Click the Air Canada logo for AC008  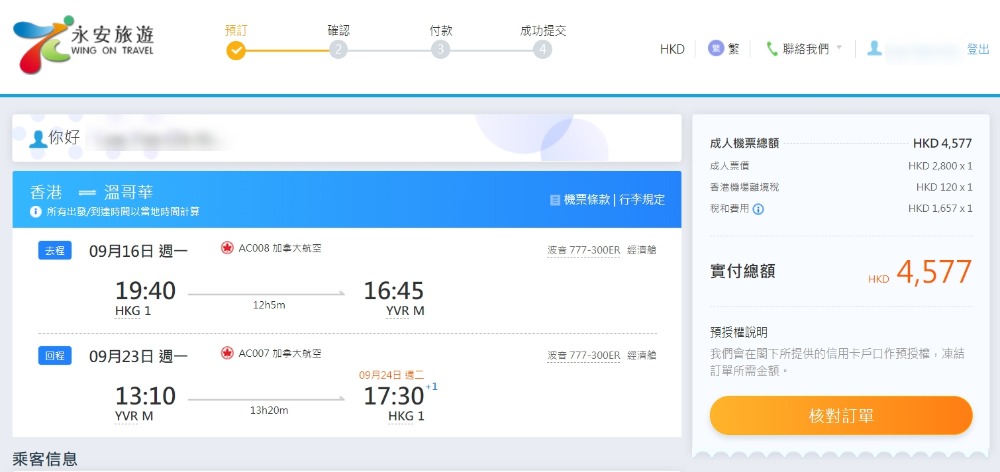click(x=227, y=248)
